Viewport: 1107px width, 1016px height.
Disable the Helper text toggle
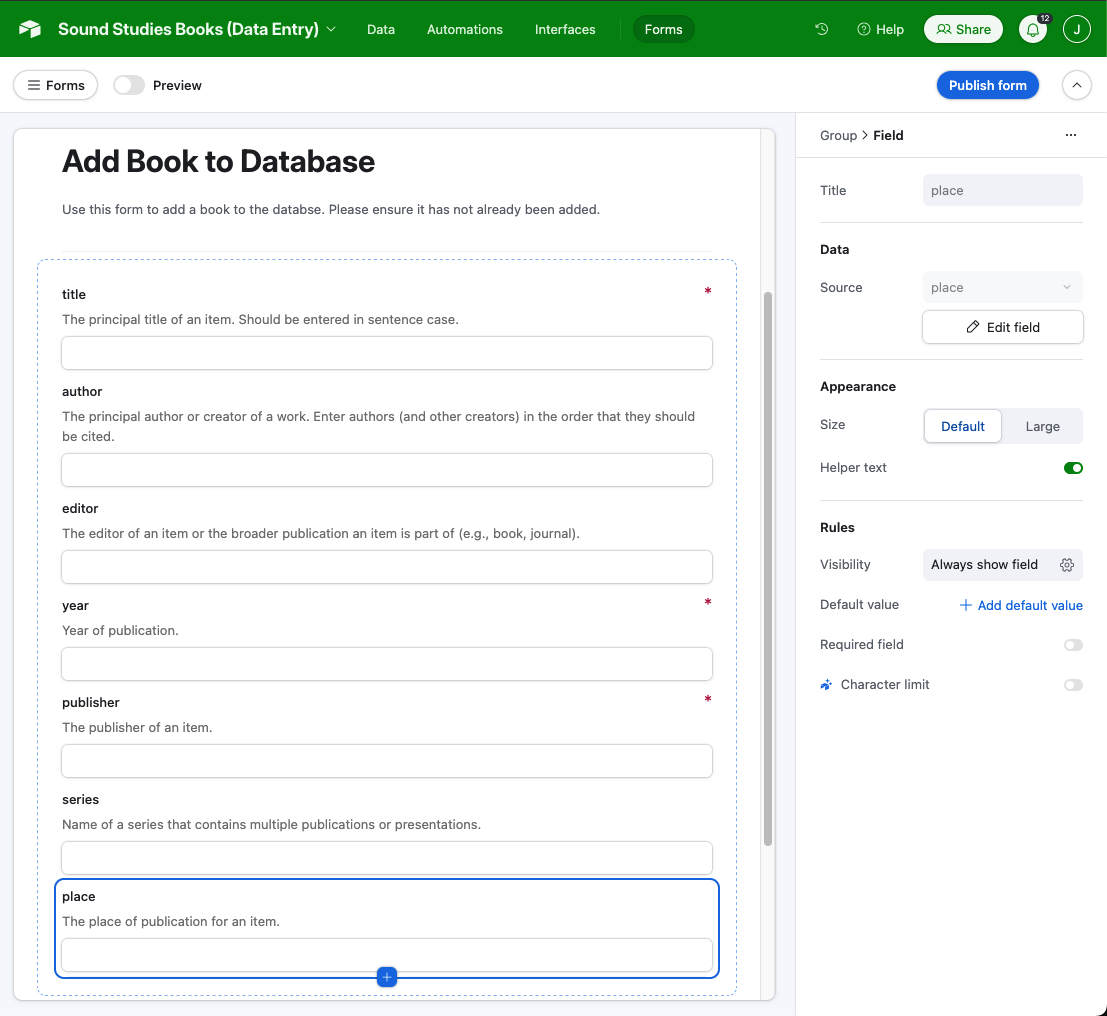click(1073, 467)
